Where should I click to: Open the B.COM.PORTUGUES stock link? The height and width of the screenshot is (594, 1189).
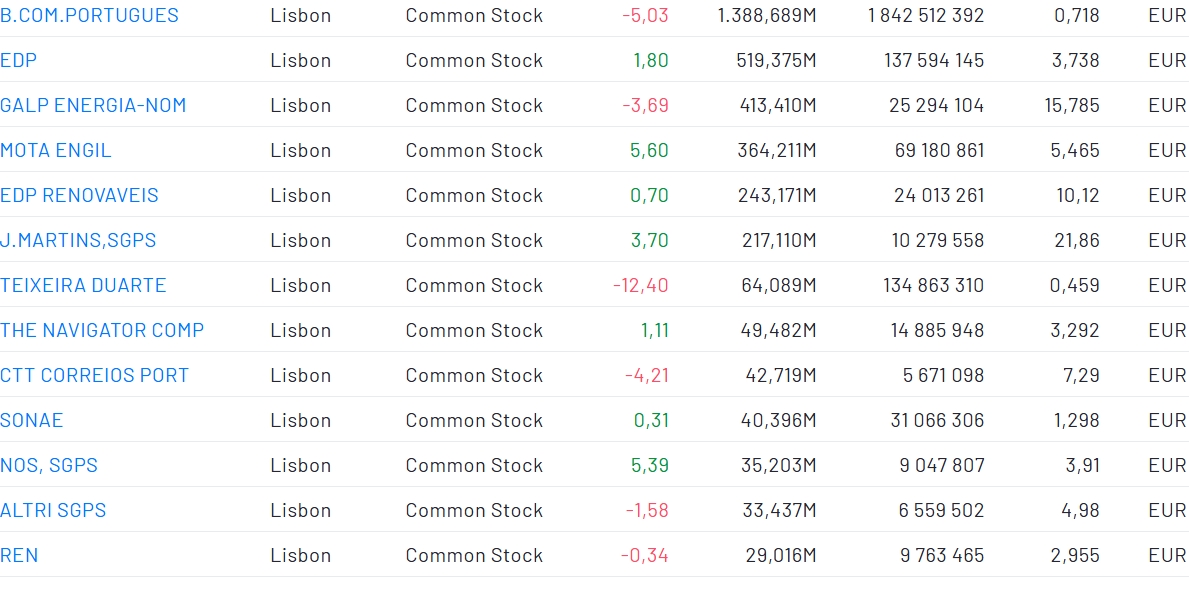click(x=89, y=16)
